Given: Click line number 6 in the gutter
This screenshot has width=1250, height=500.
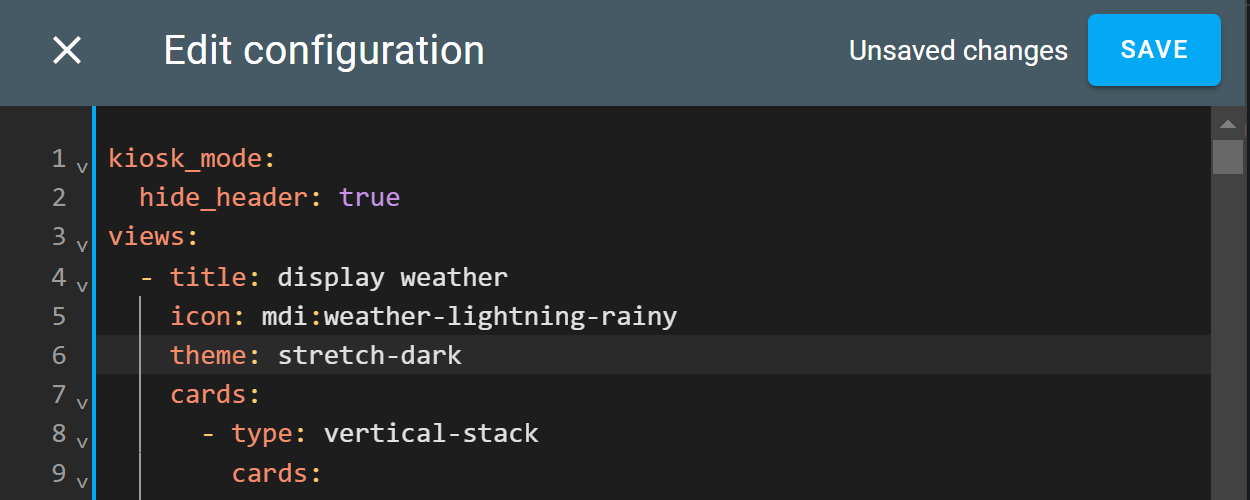Looking at the screenshot, I should (x=59, y=355).
